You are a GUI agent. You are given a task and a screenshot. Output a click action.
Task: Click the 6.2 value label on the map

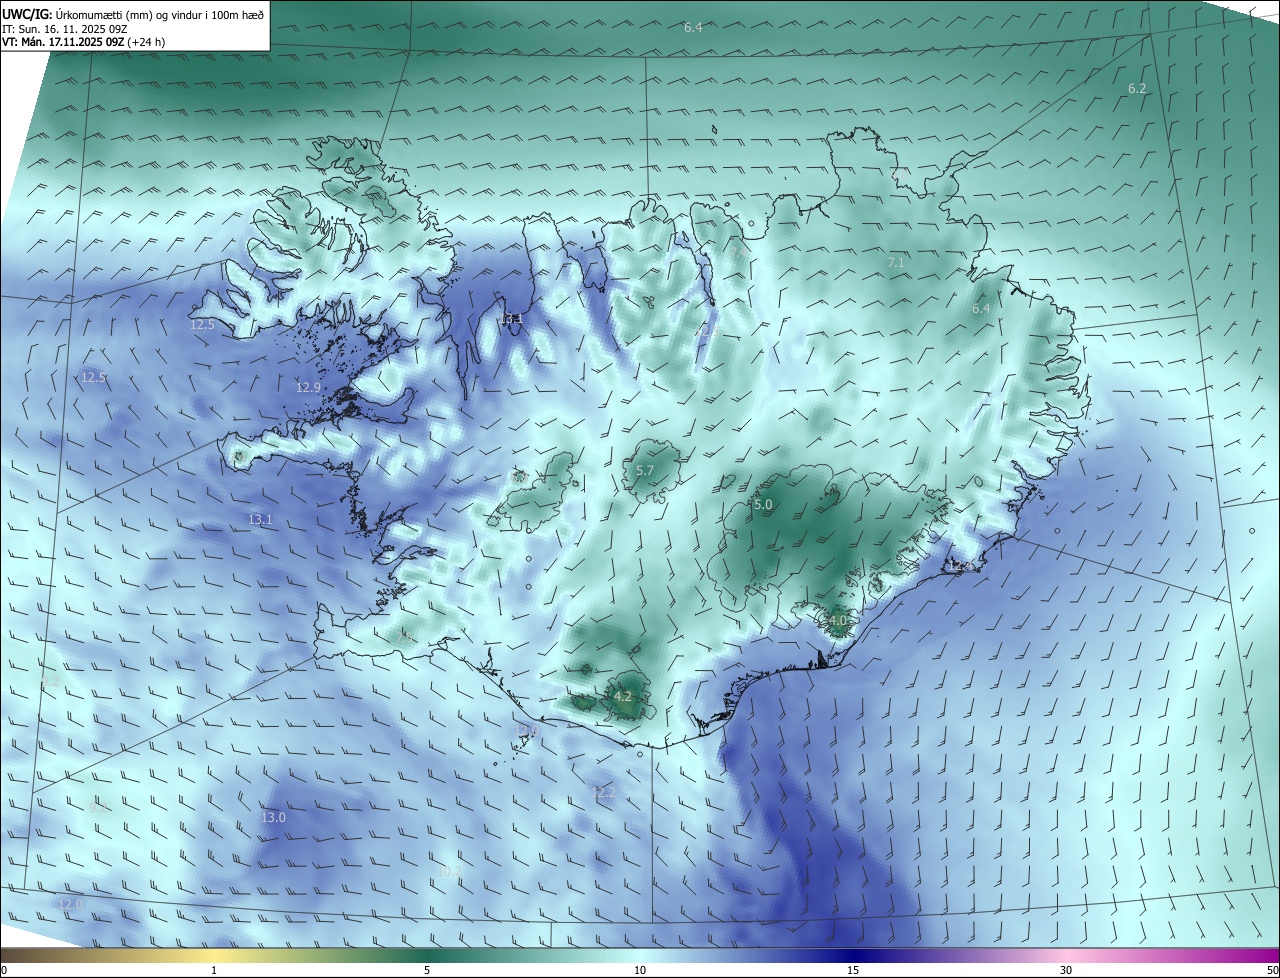(x=1137, y=89)
